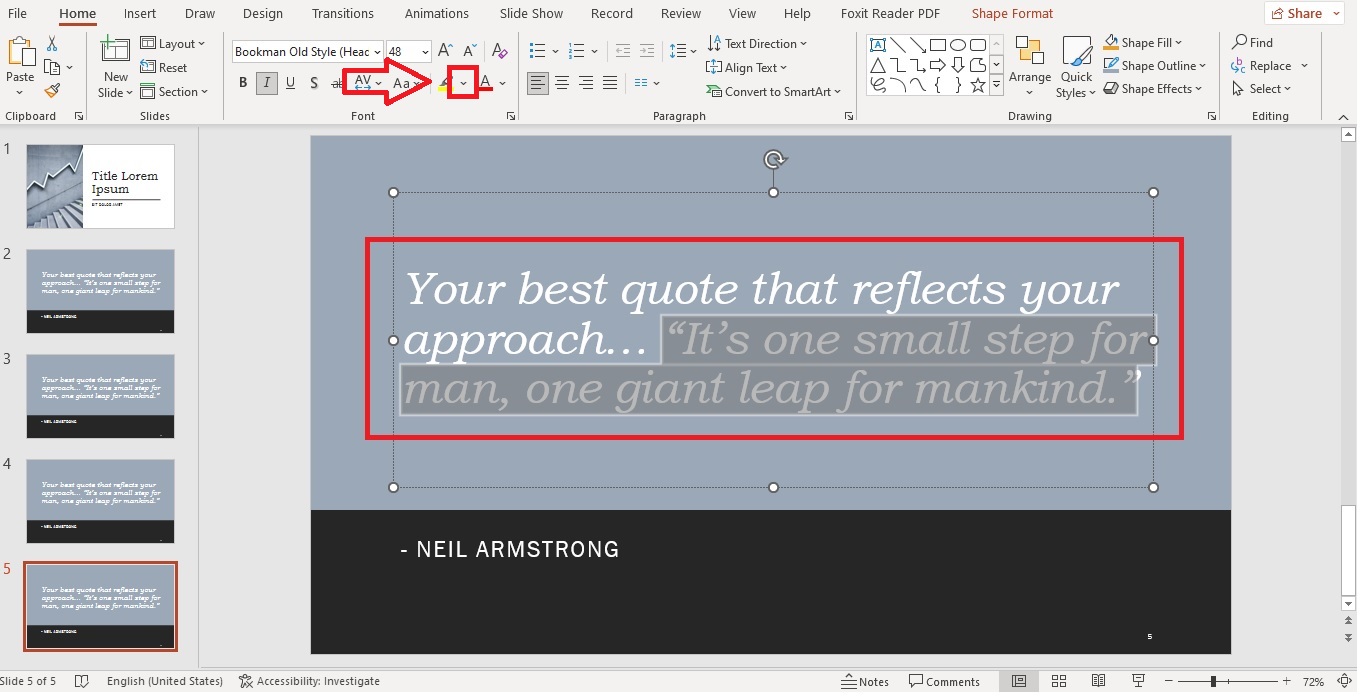Select slide 2 thumbnail in the panel
This screenshot has height=700, width=1364.
[100, 290]
